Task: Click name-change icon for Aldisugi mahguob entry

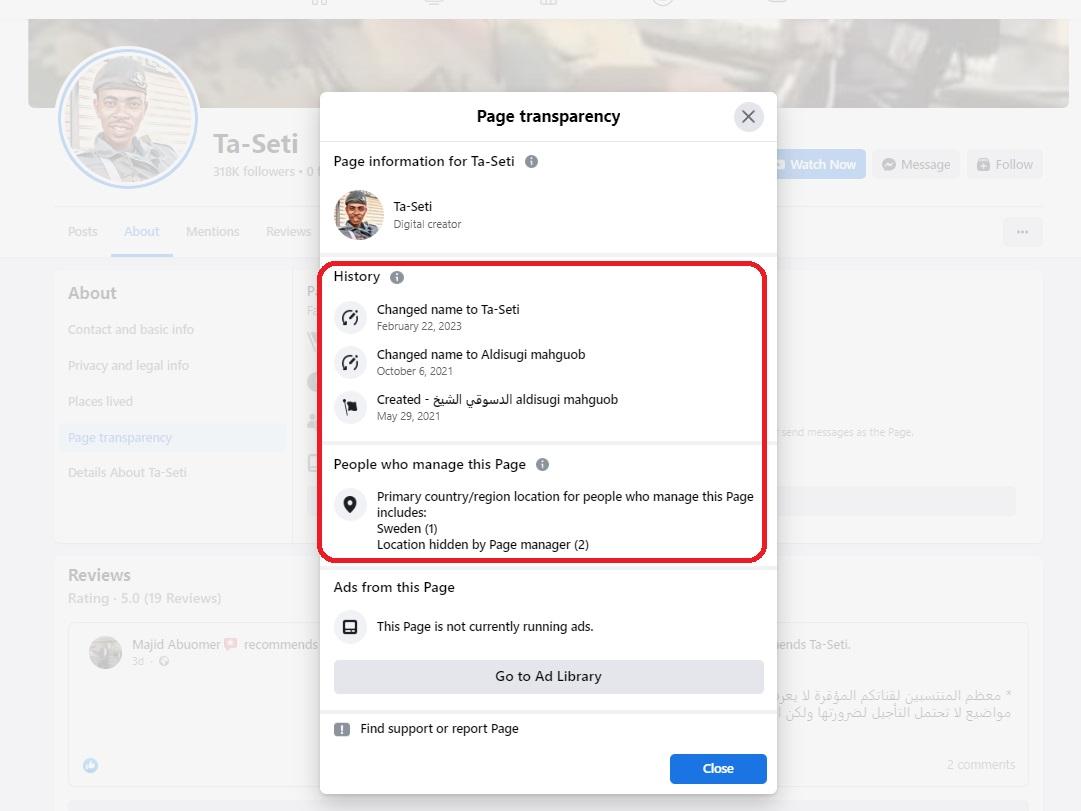Action: [x=350, y=362]
